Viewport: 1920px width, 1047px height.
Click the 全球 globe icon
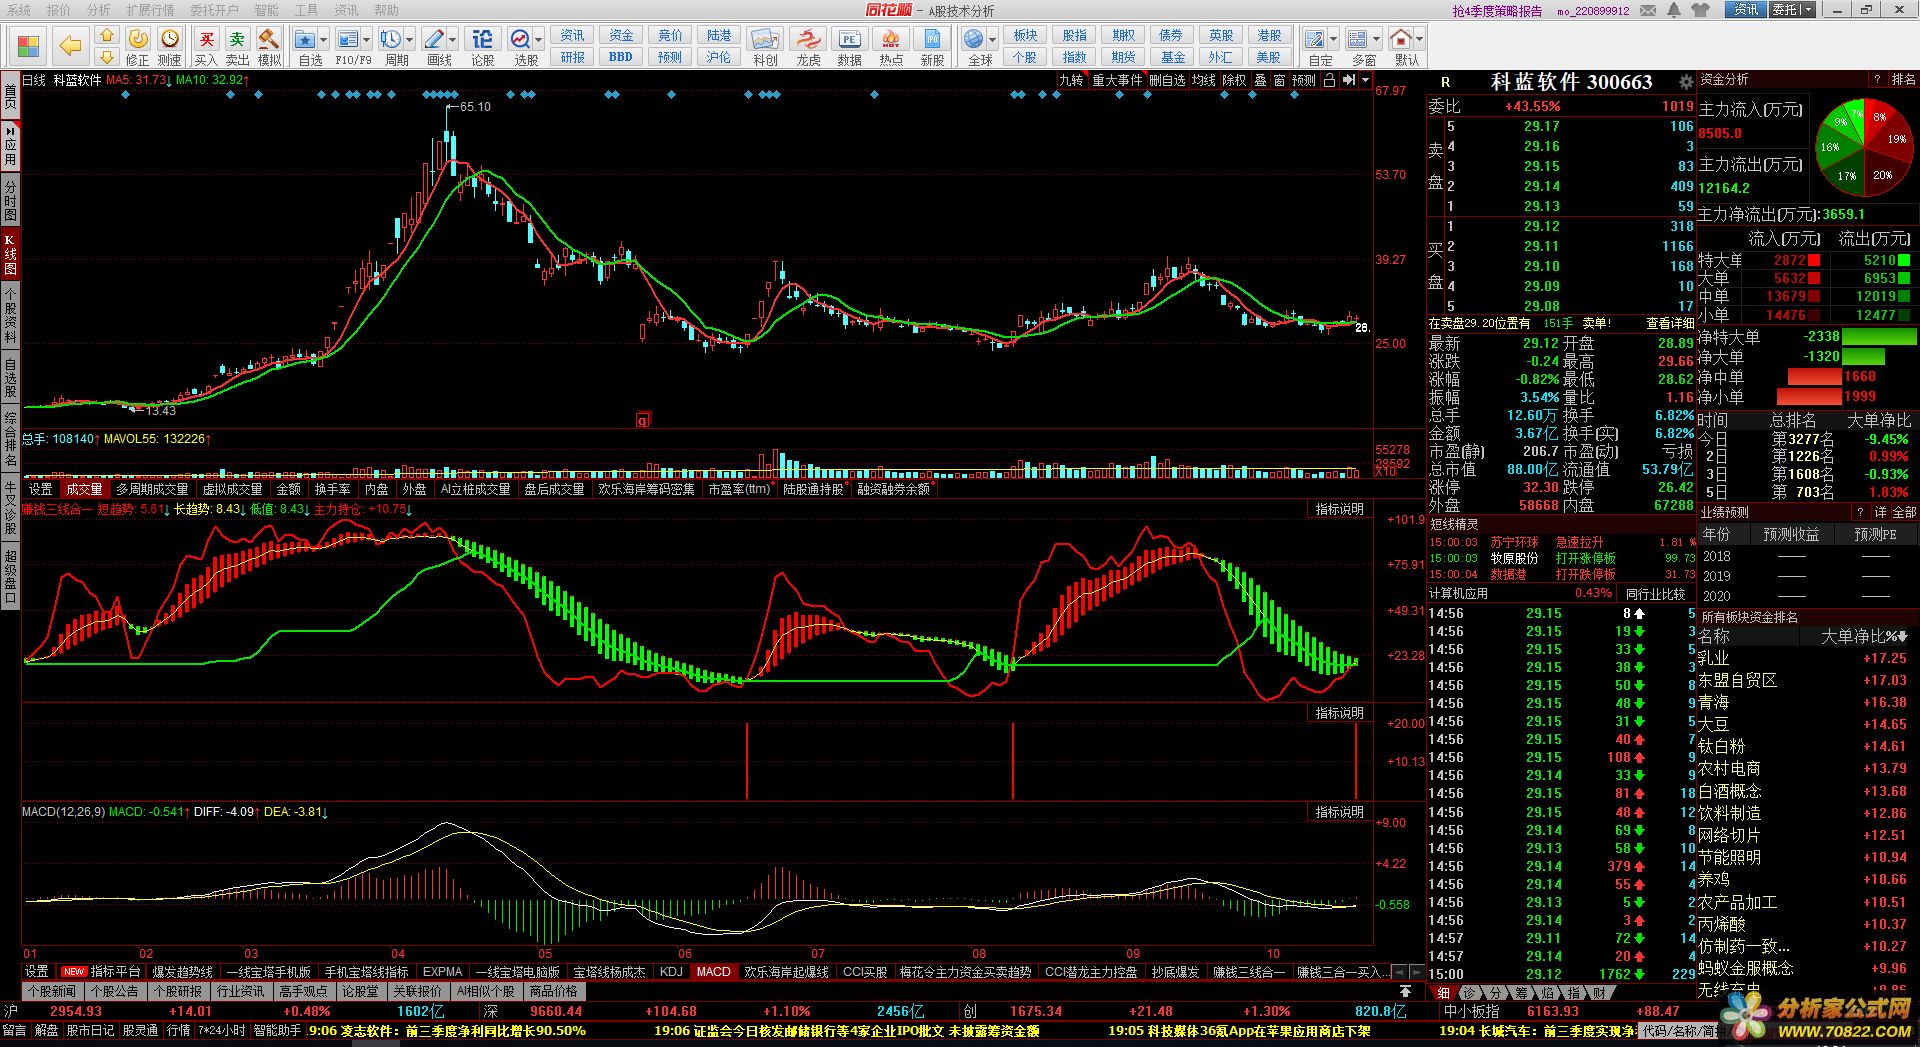click(973, 39)
